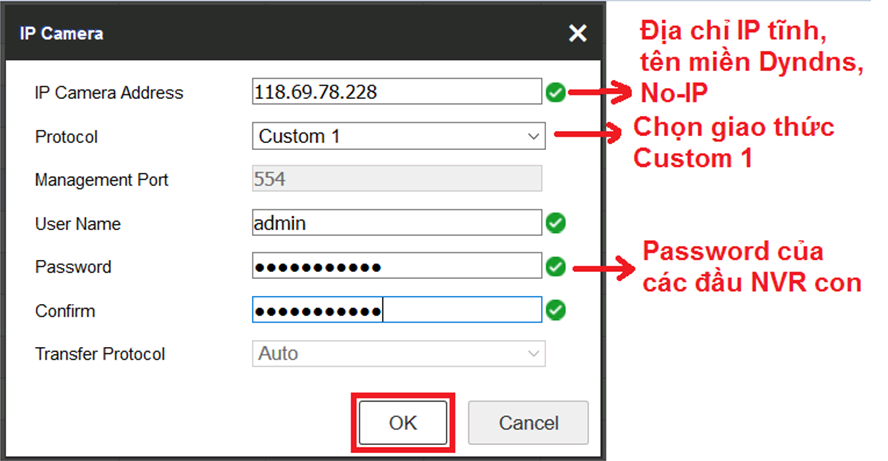Click the Management Port field showing 554
Image resolution: width=888 pixels, height=461 pixels.
(x=396, y=180)
